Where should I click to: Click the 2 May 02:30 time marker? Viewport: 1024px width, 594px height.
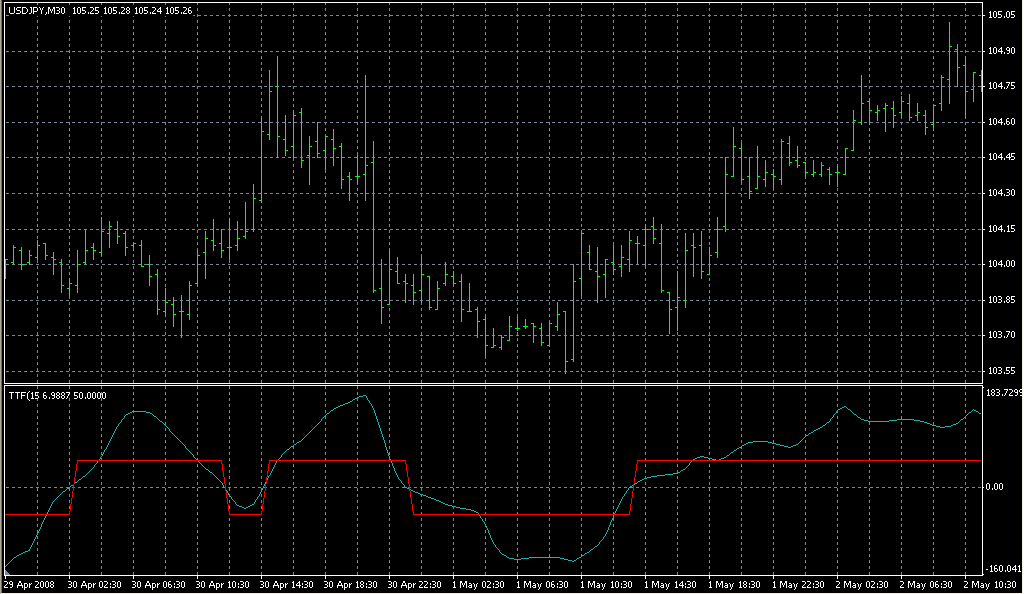862,584
